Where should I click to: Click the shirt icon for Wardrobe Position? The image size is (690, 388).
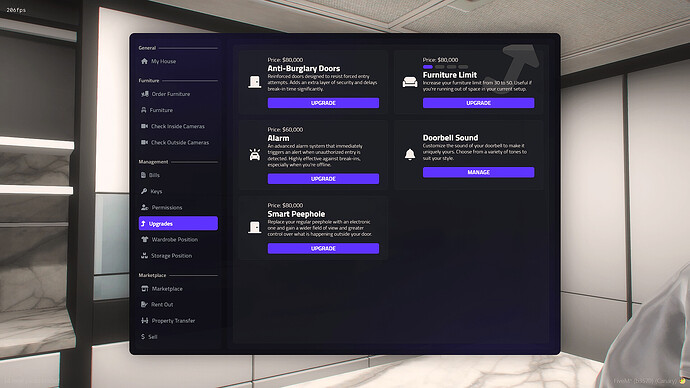(145, 239)
